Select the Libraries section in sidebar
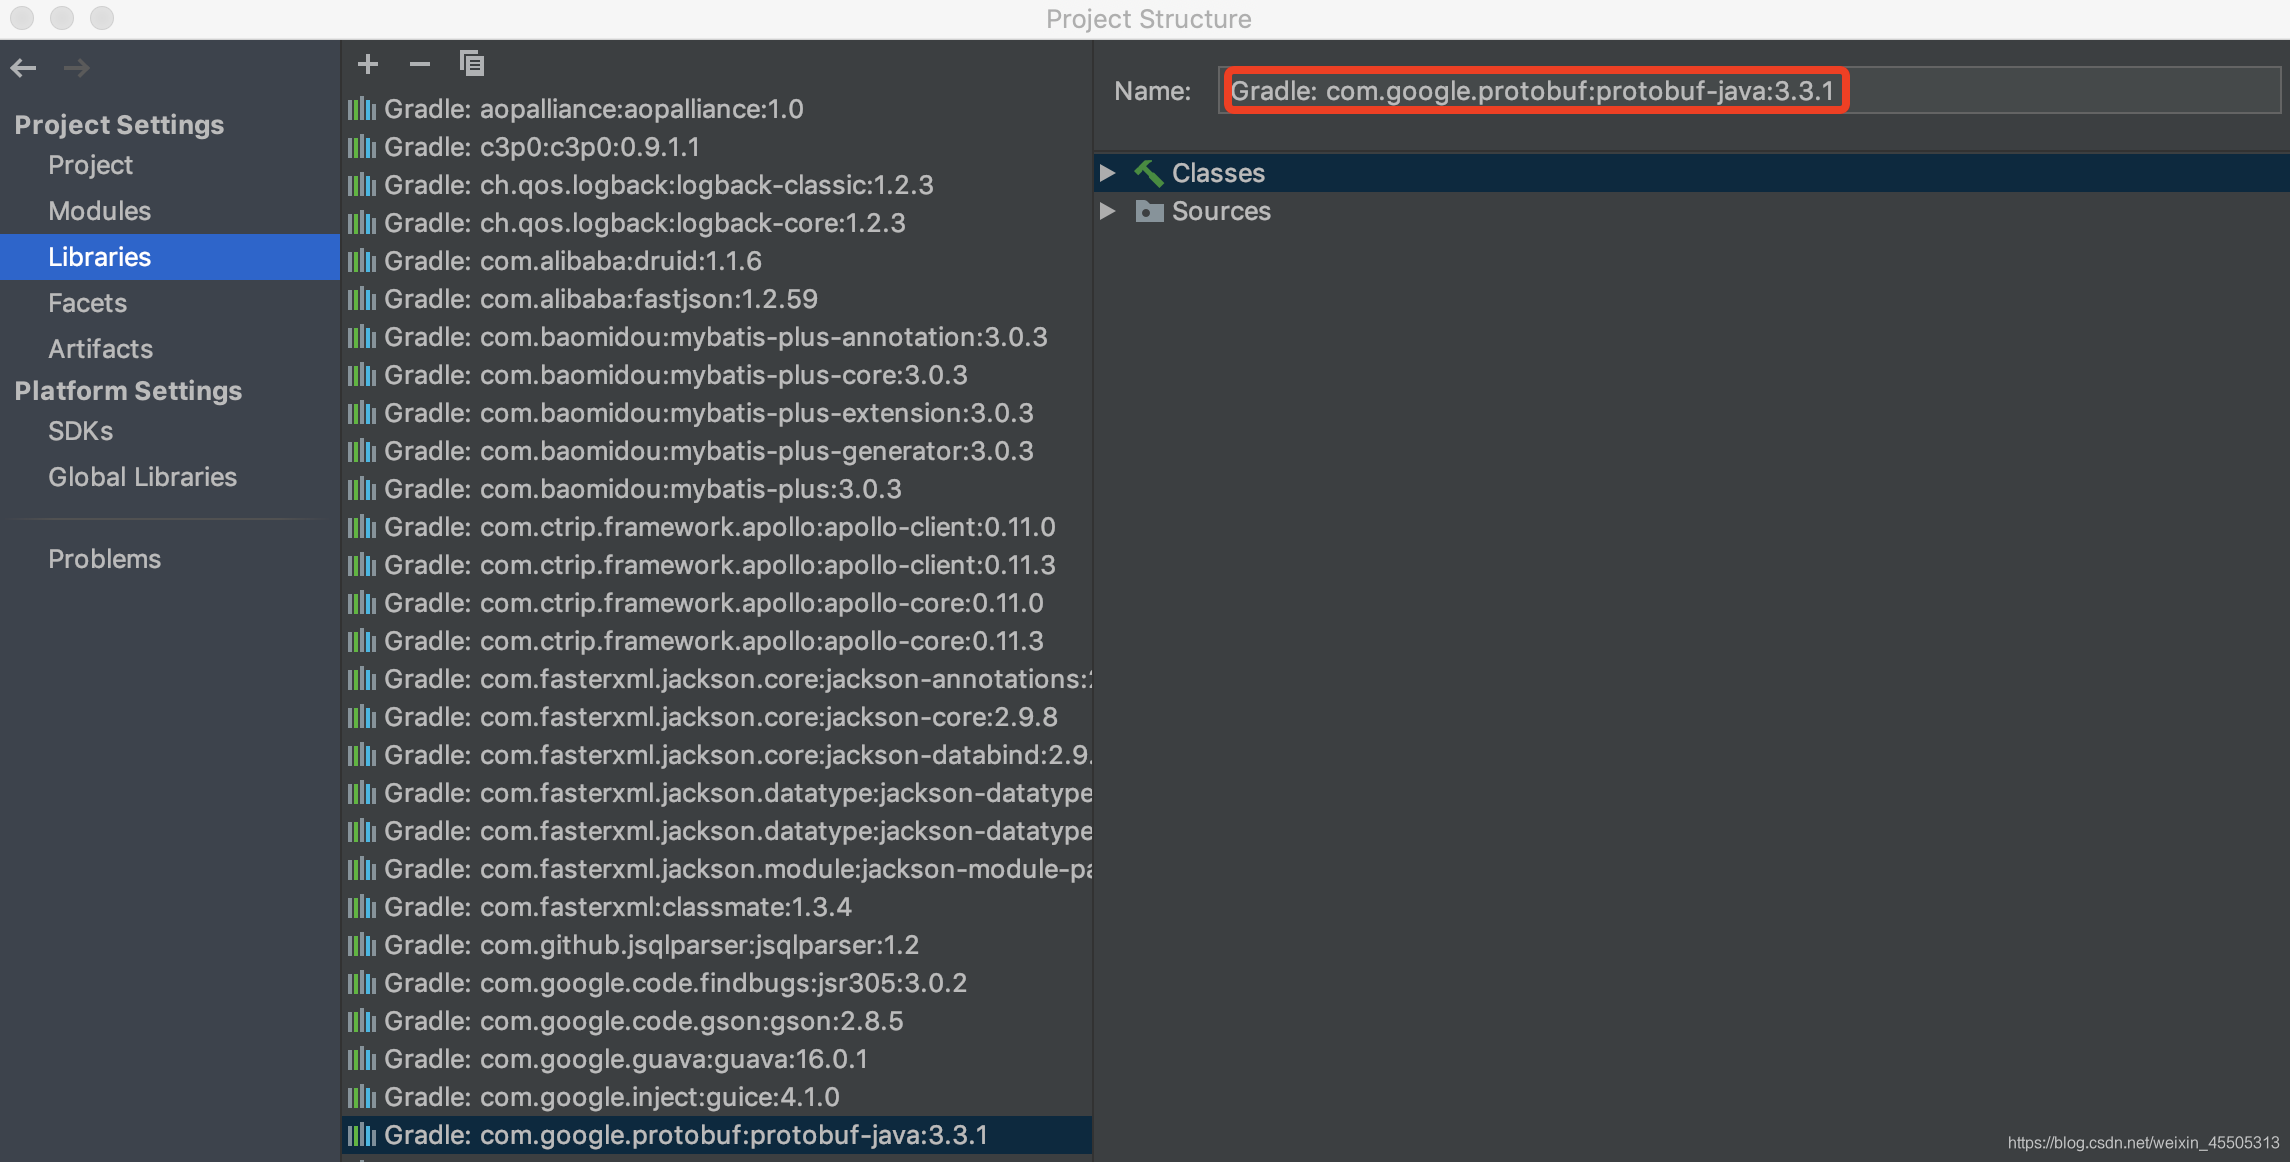 coord(98,256)
